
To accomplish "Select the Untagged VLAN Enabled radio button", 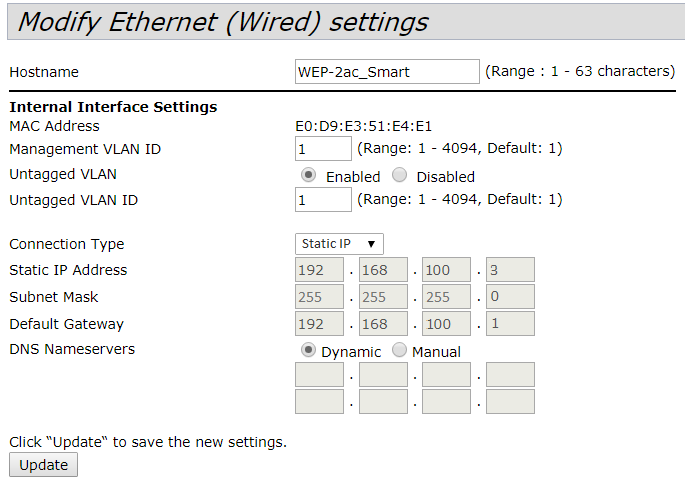I will click(x=309, y=175).
